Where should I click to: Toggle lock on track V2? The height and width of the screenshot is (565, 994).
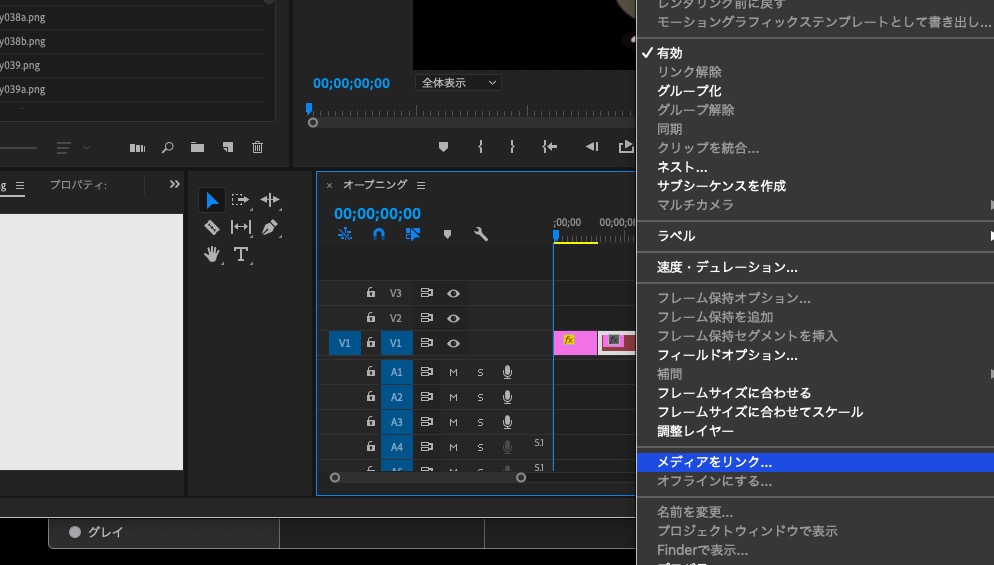click(x=370, y=318)
